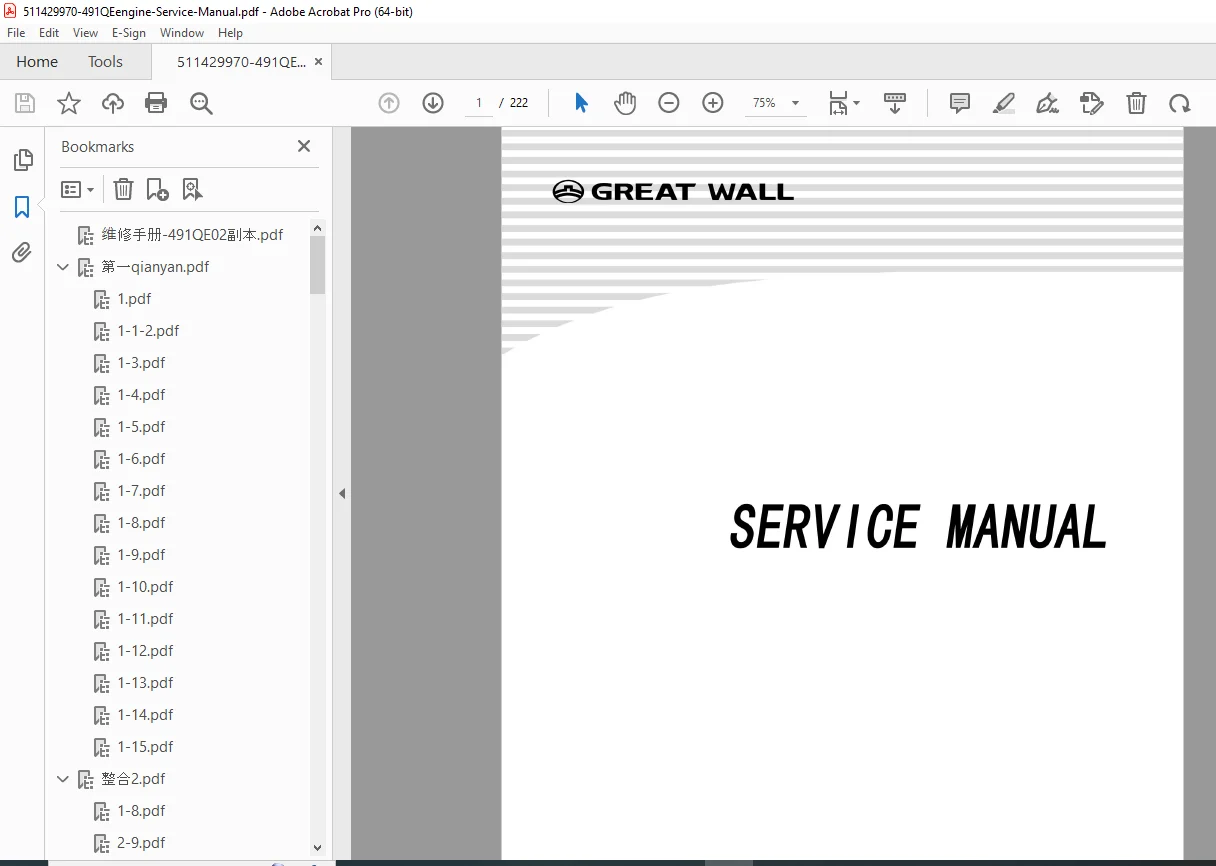Image resolution: width=1216 pixels, height=866 pixels.
Task: Click the upload to cloud icon
Action: 113,103
